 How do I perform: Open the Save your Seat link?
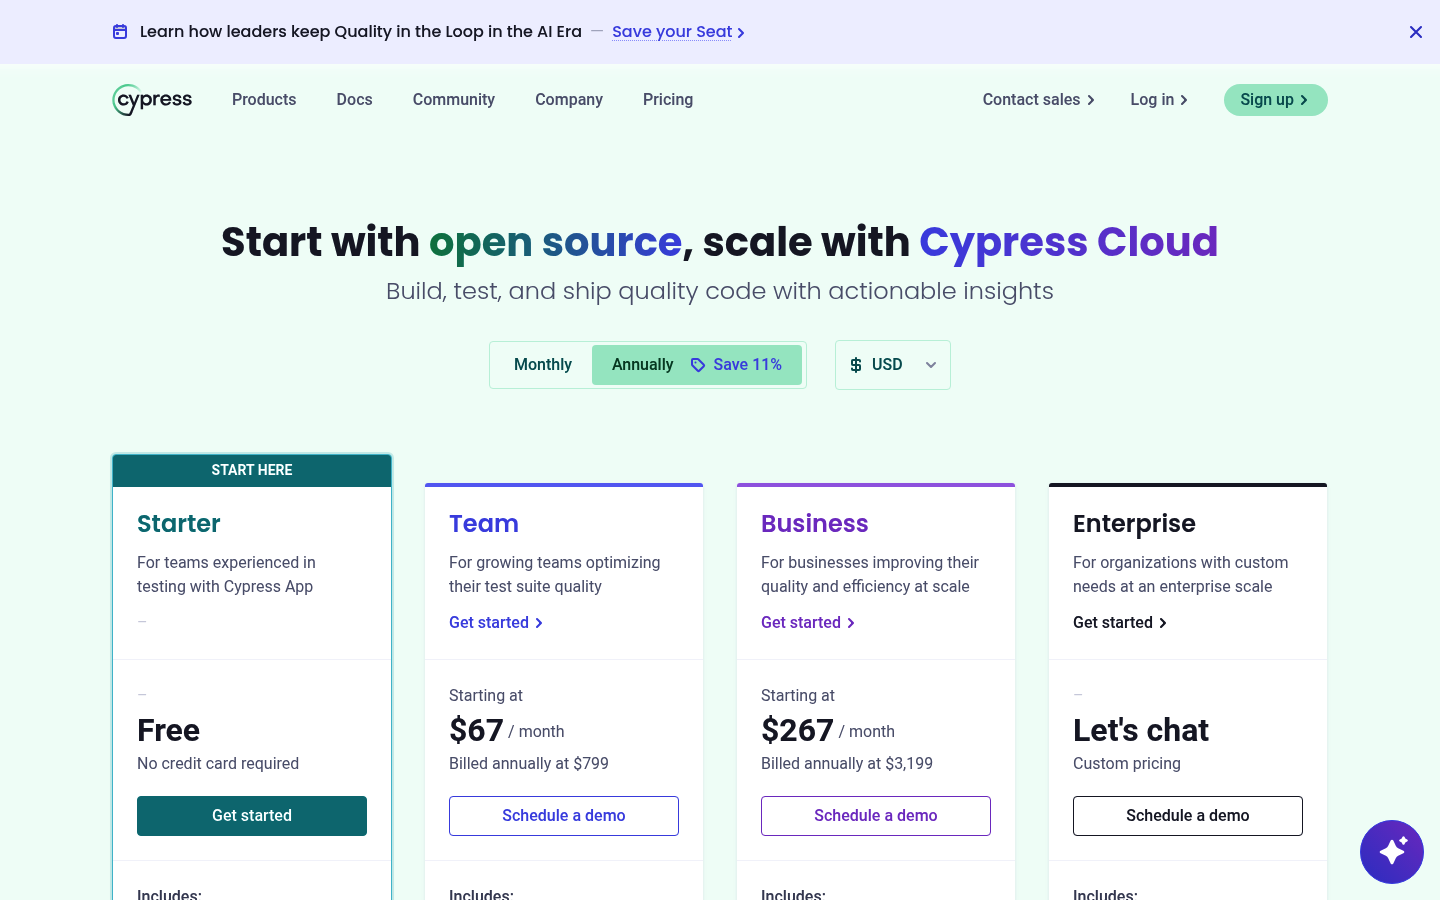click(x=678, y=32)
